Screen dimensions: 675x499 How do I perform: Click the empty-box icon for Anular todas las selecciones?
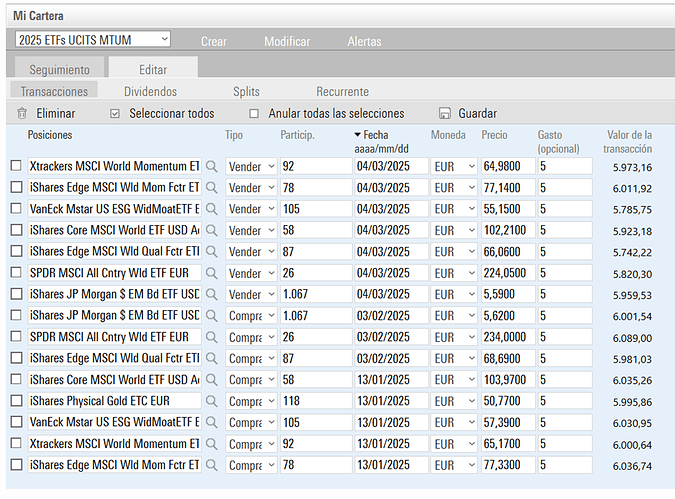(254, 114)
